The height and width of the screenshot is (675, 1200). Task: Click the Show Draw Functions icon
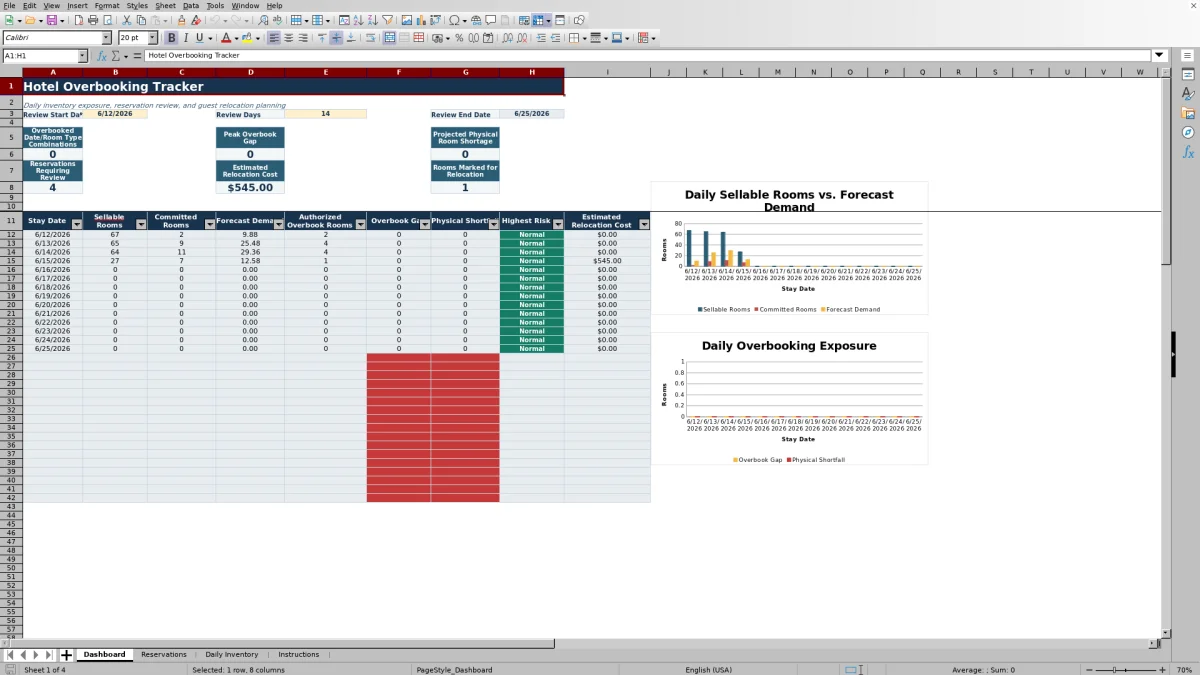point(579,20)
